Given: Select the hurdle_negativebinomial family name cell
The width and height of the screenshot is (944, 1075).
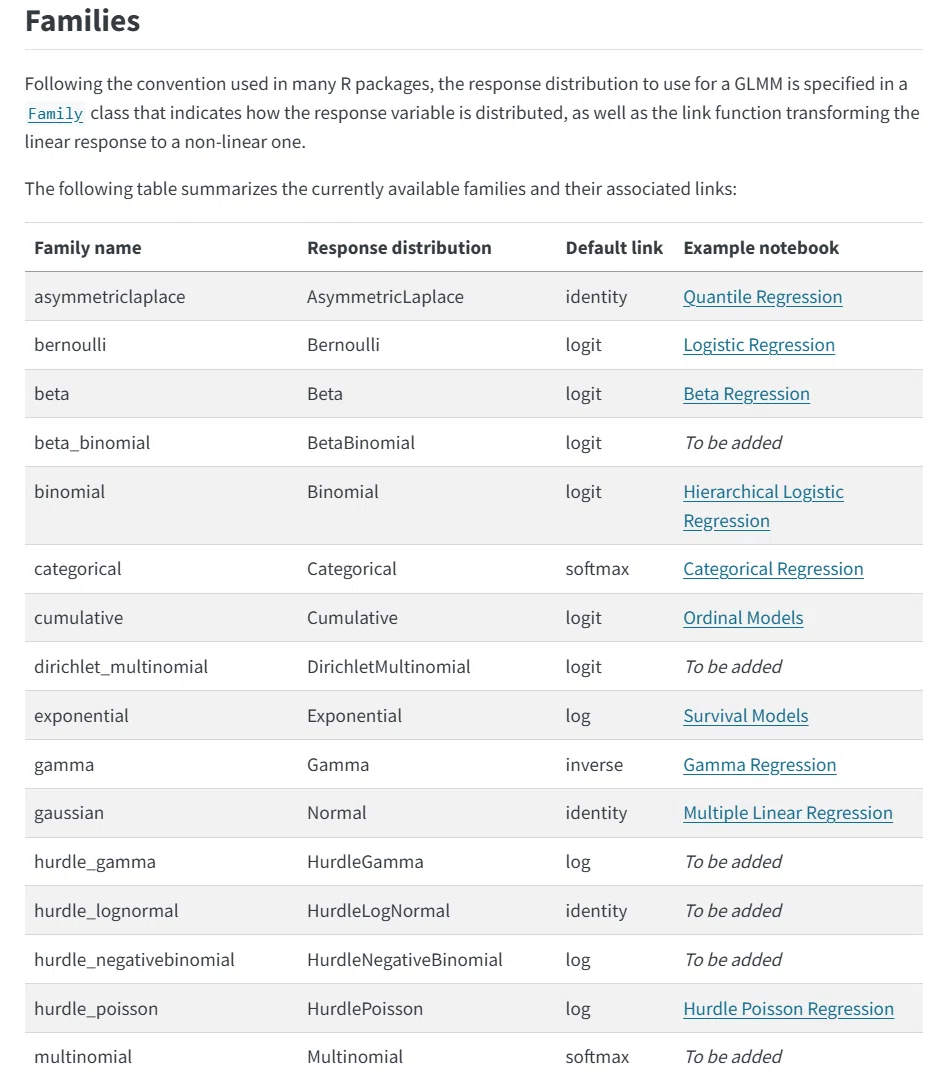Looking at the screenshot, I should (134, 960).
